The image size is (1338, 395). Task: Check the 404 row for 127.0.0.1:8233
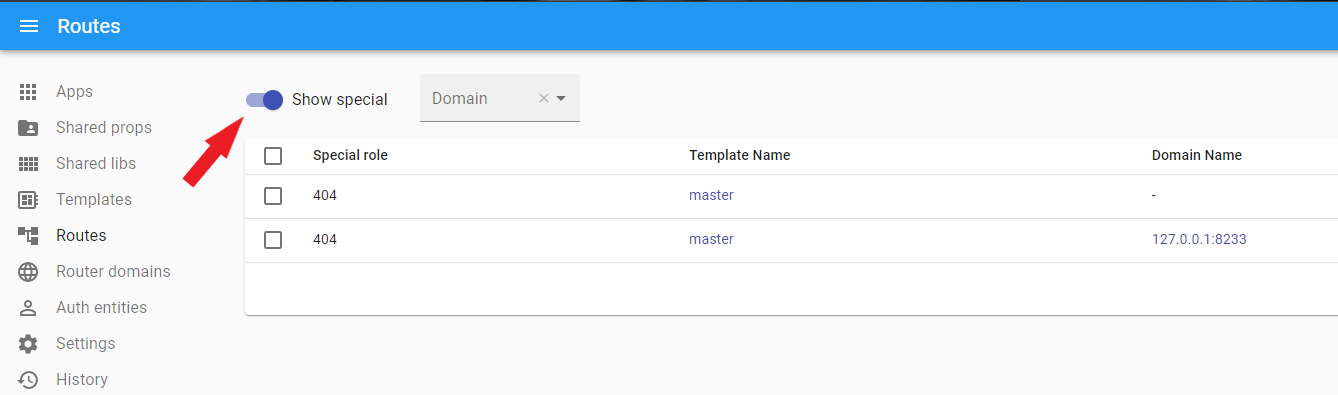coord(273,240)
